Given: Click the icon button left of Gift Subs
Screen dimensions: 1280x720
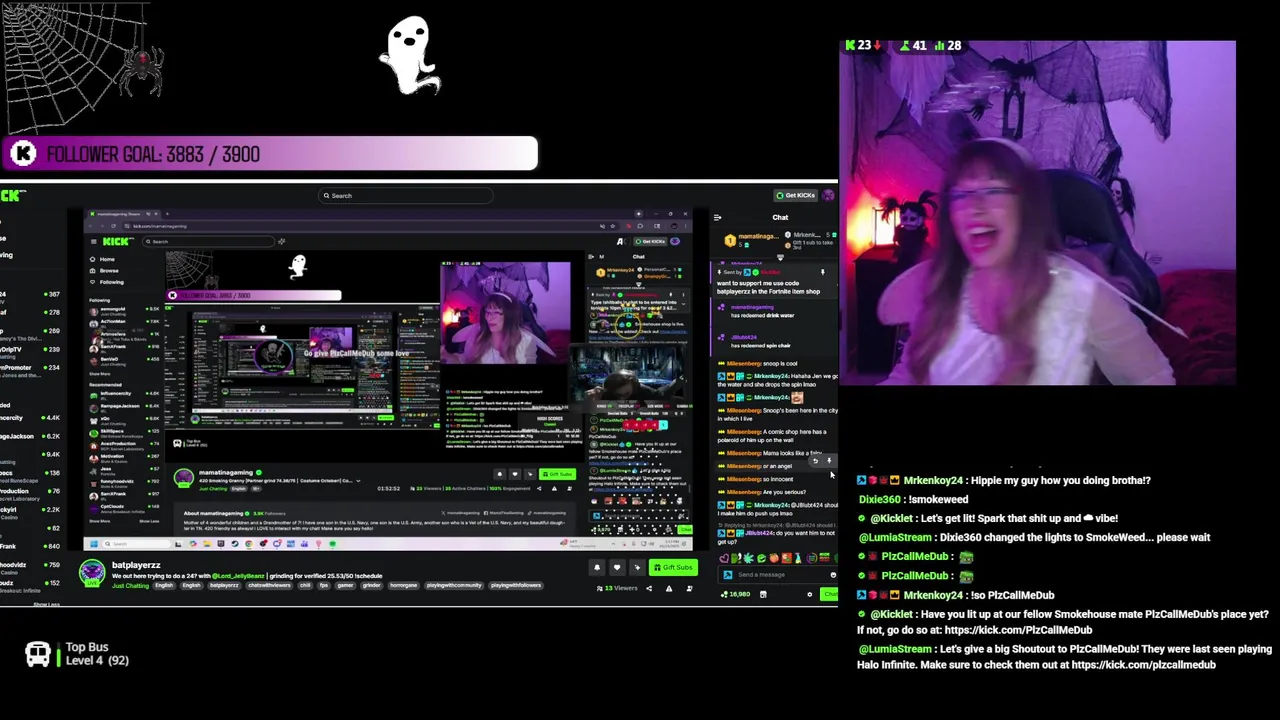Looking at the screenshot, I should coord(637,567).
